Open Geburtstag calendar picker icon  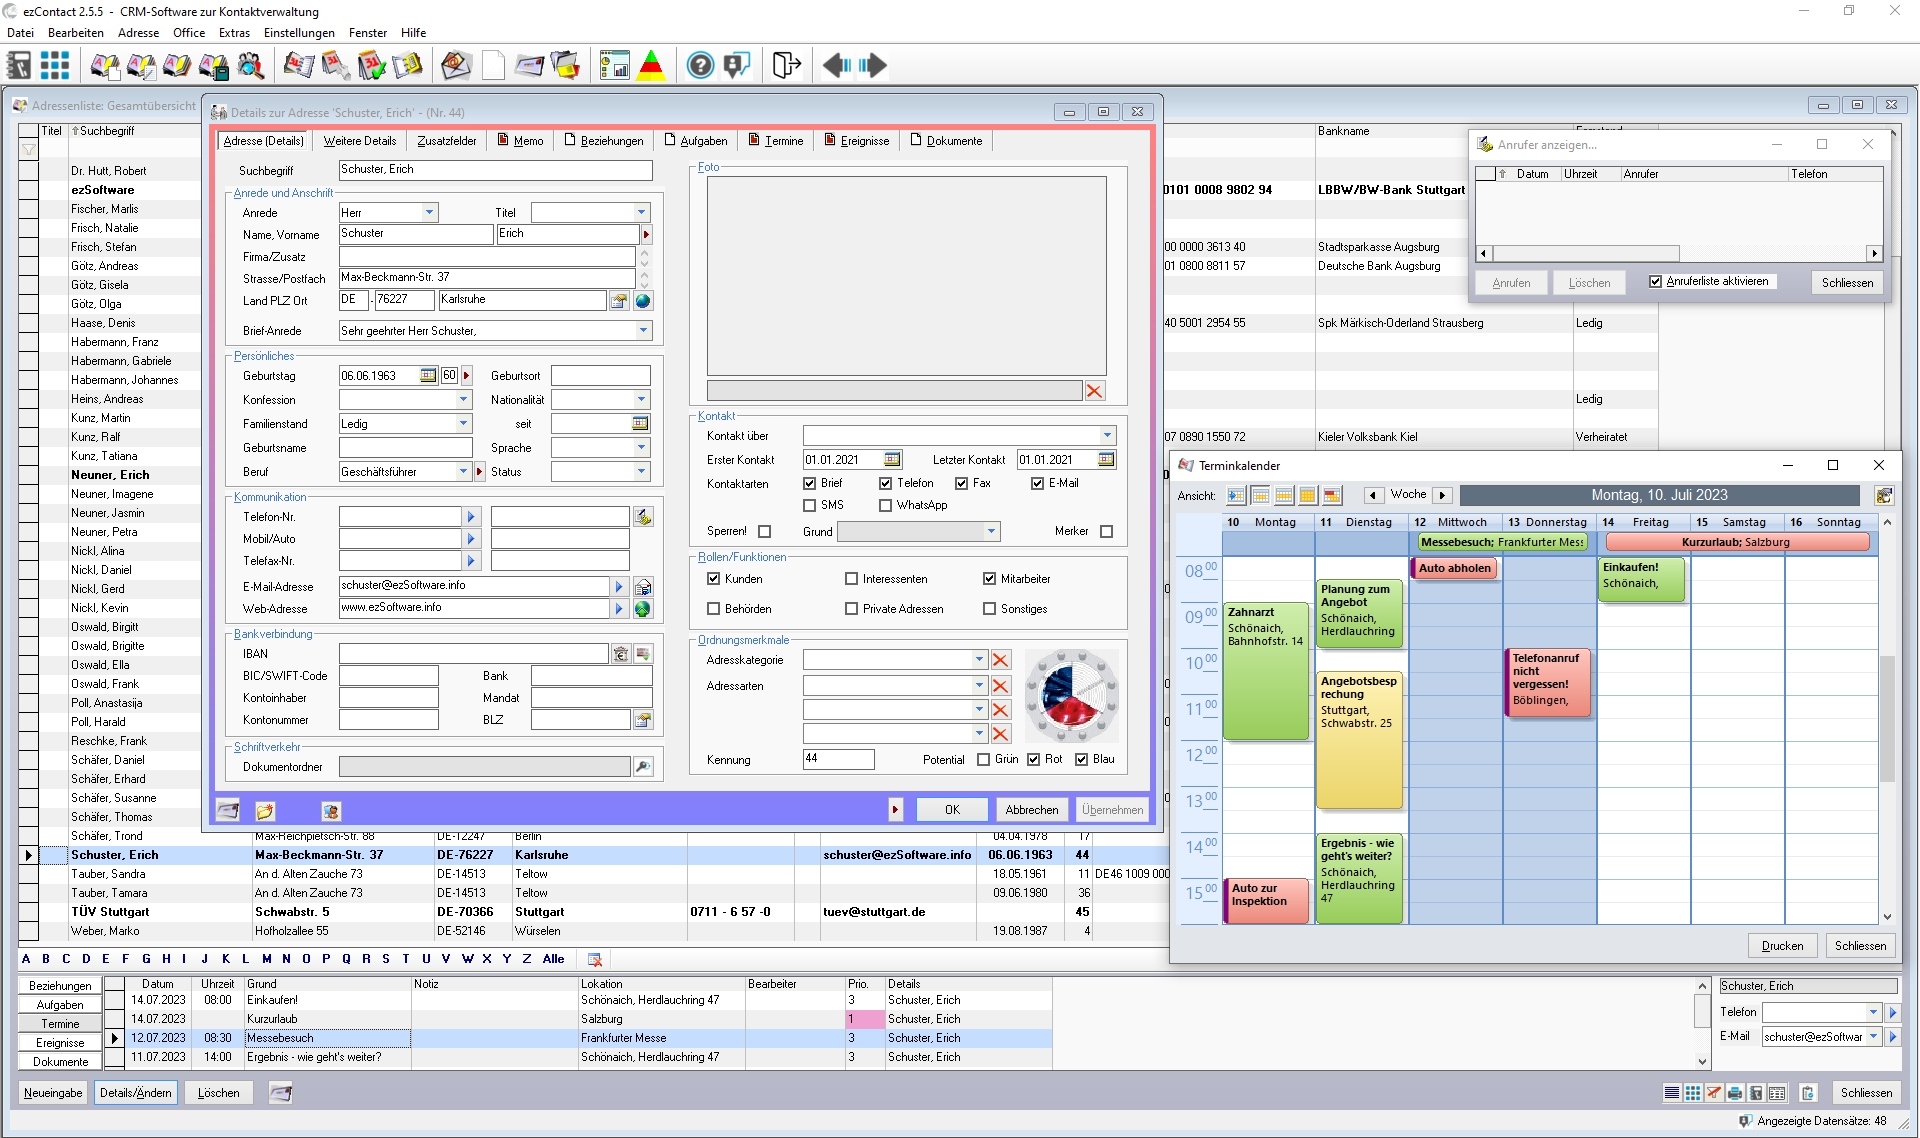pyautogui.click(x=428, y=376)
